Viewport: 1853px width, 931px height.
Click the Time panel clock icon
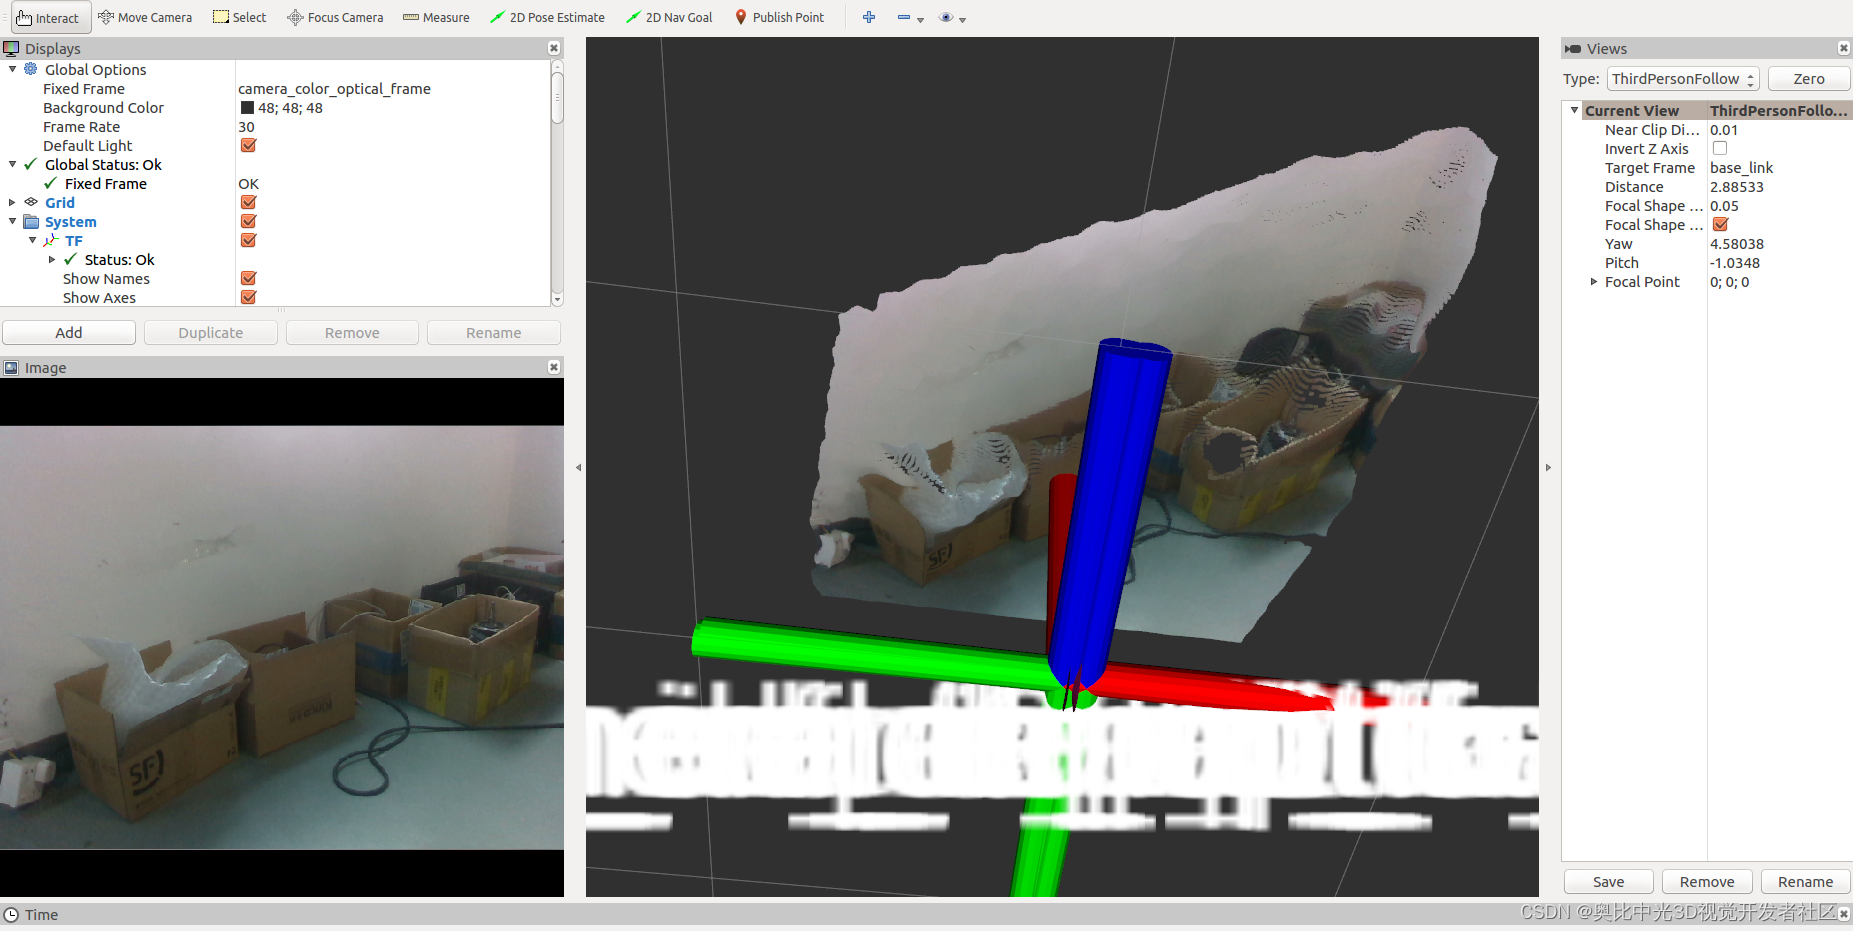[11, 915]
